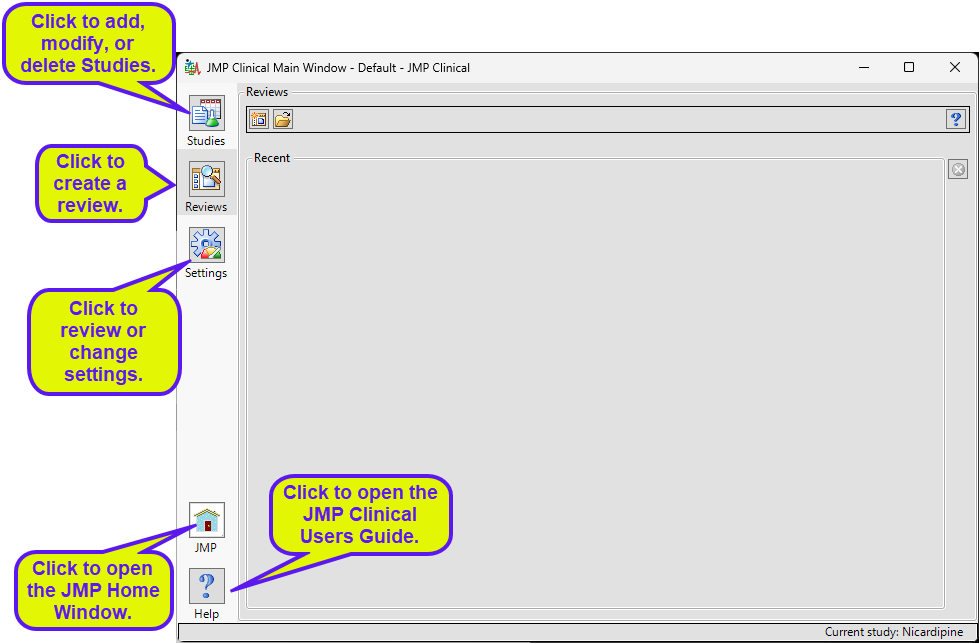This screenshot has height=643, width=979.
Task: Minimize the JMP Clinical Main Window
Action: click(864, 67)
